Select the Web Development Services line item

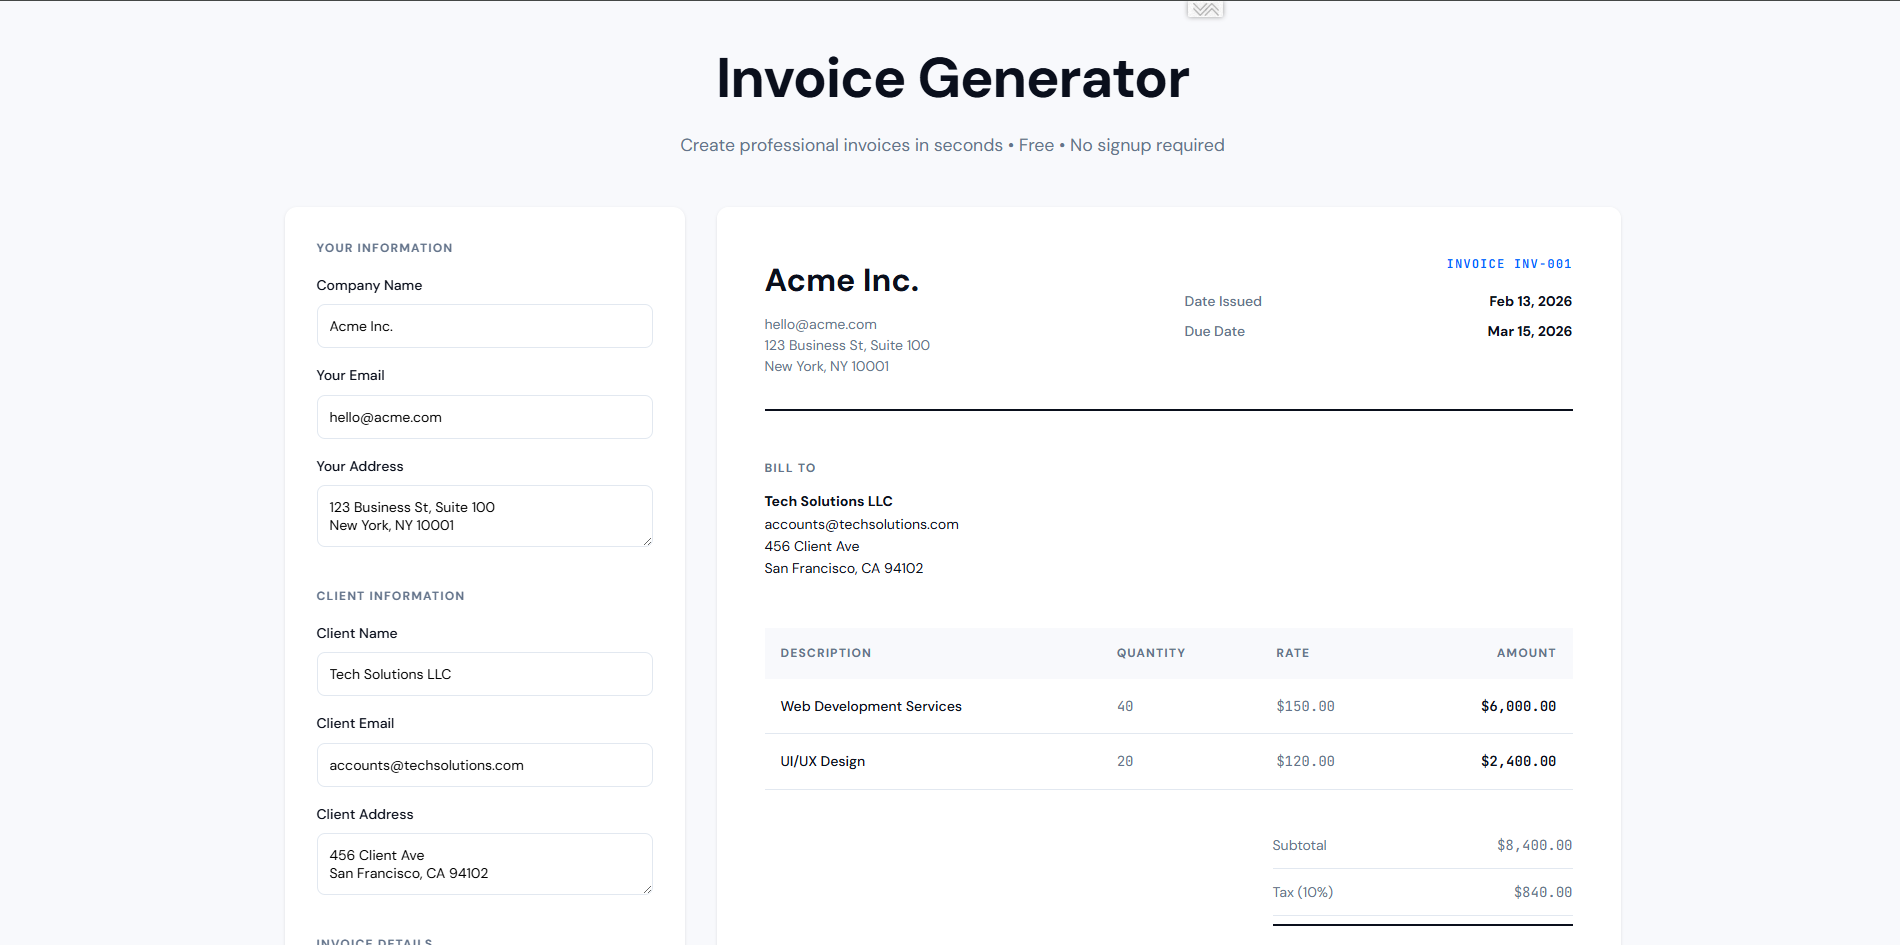(870, 706)
